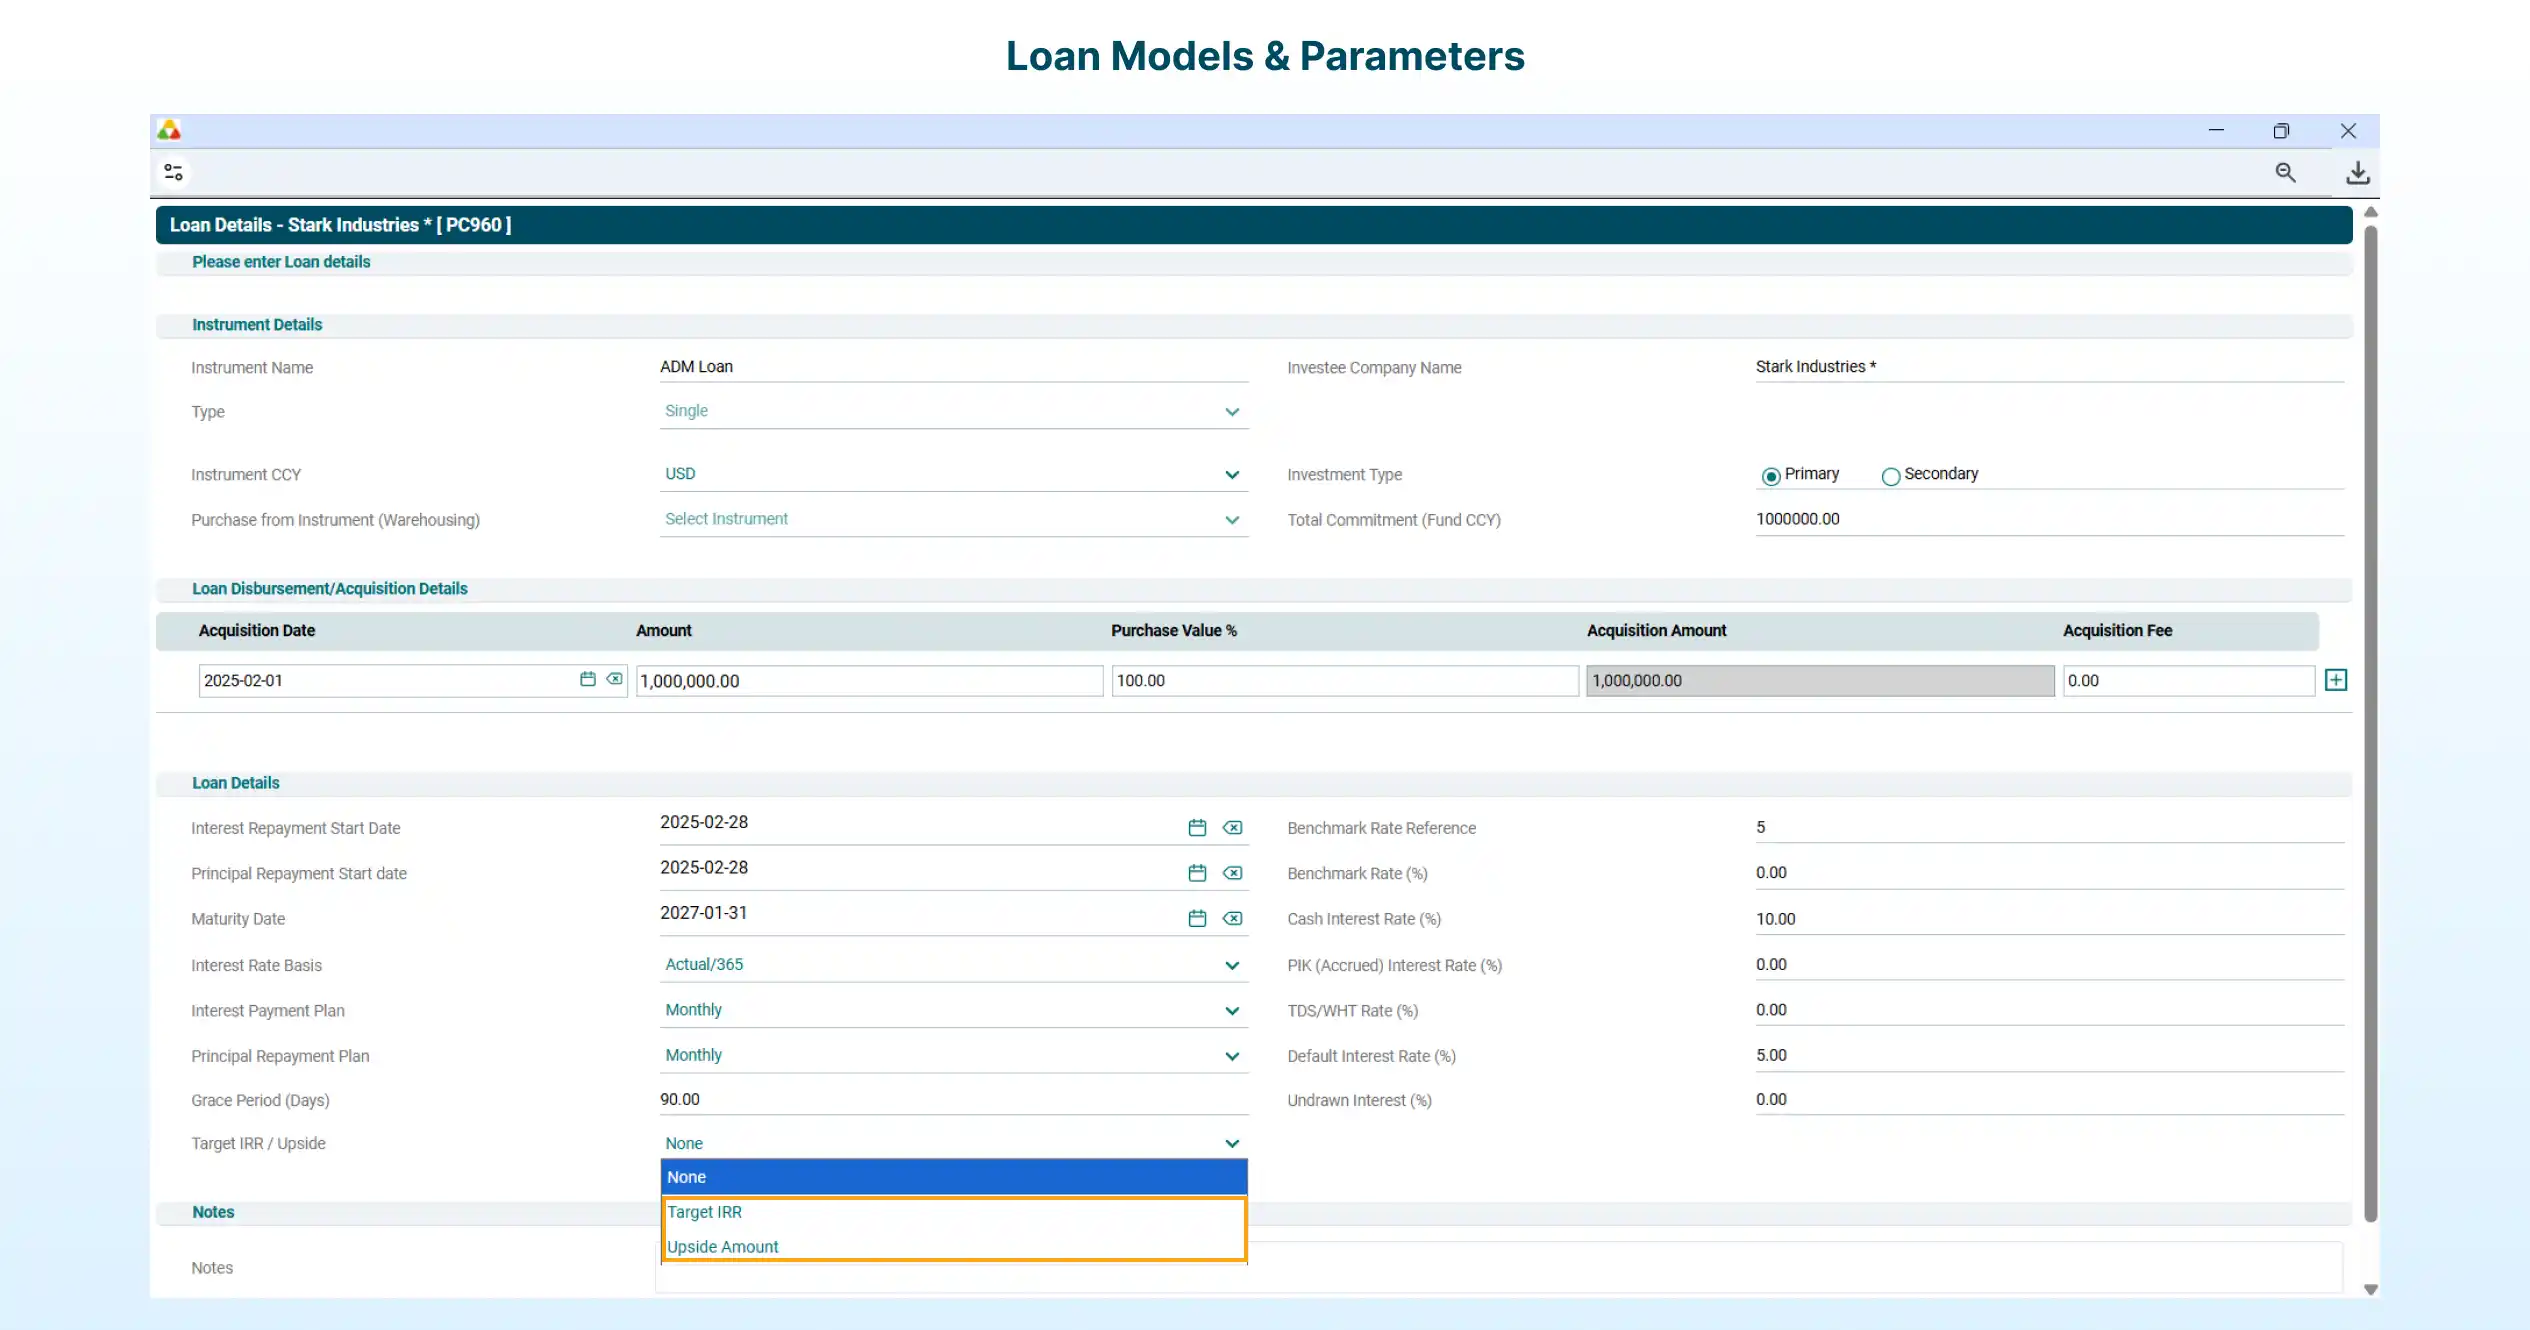The image size is (2530, 1330).
Task: Open the settings sliders icon in toolbar
Action: click(x=173, y=173)
